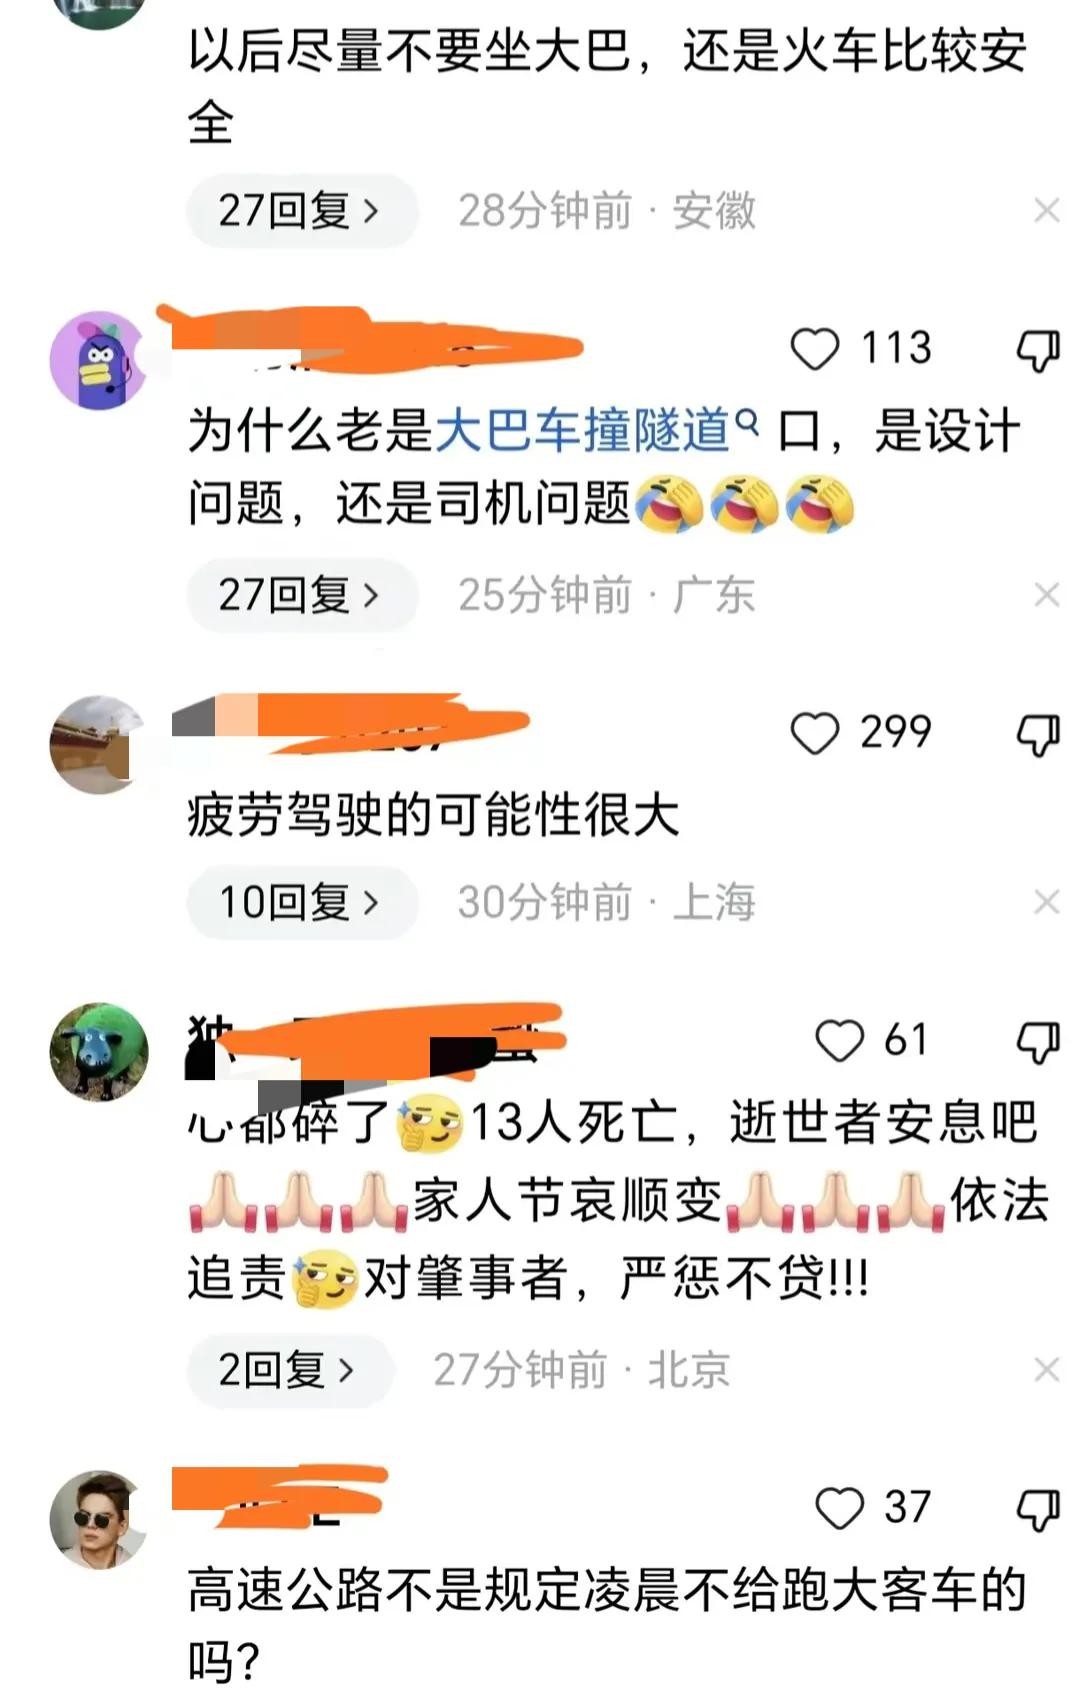
Task: Open the sunglasses man avatar profile
Action: coord(99,1519)
